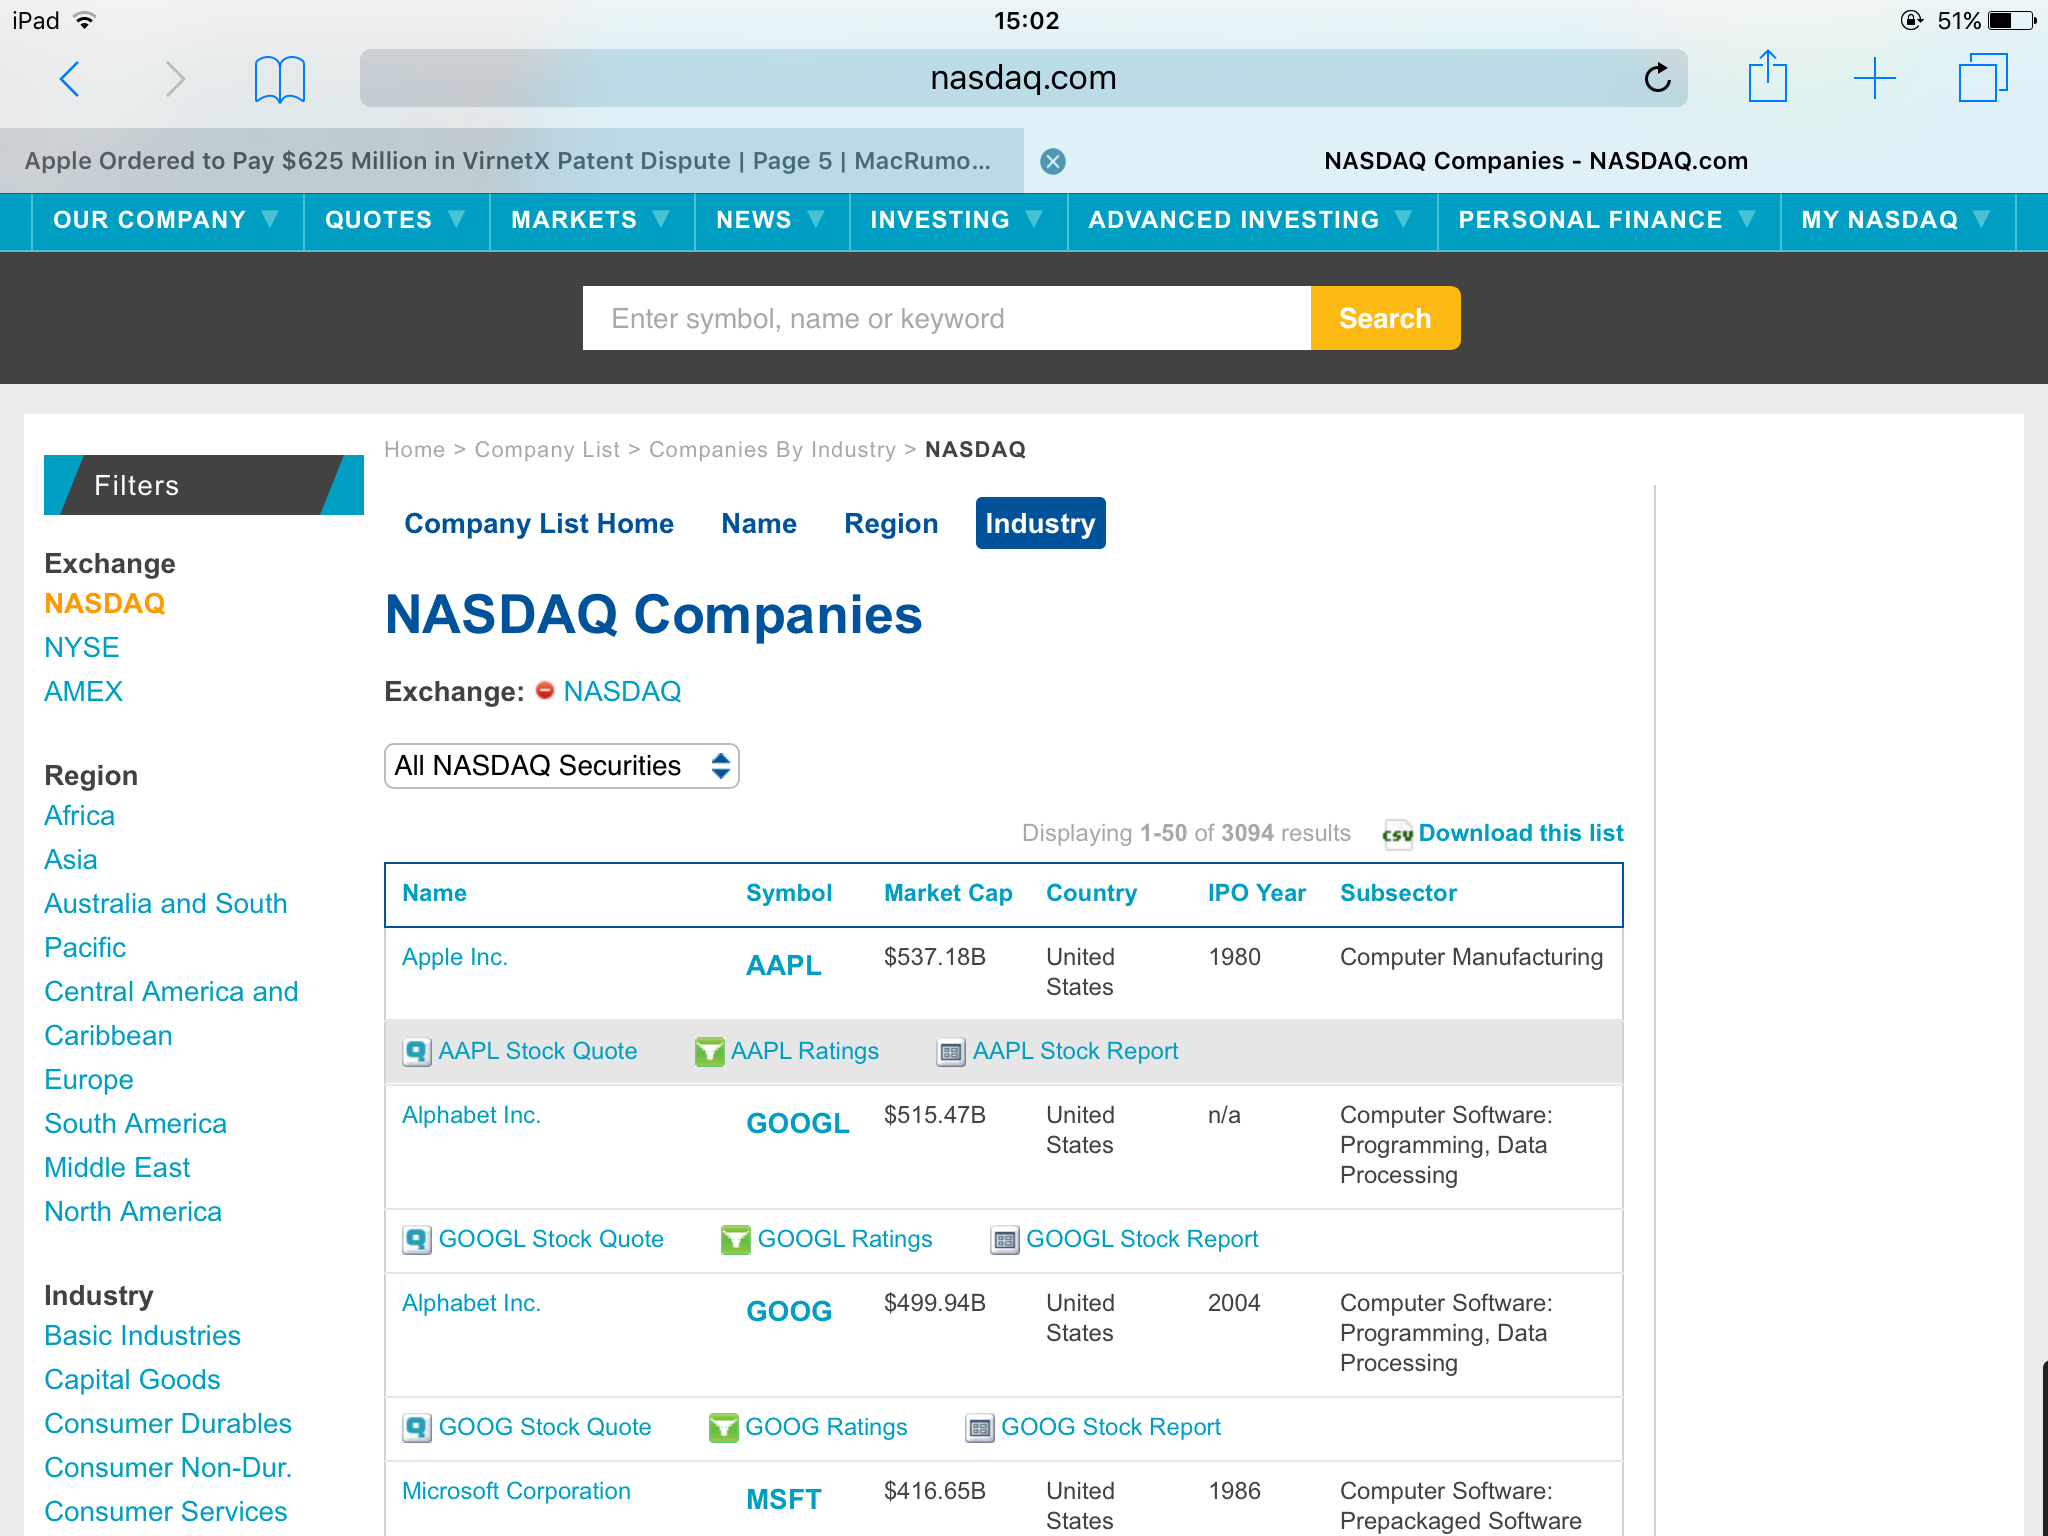Expand the Quotes menu
2048x1536 pixels.
click(396, 220)
